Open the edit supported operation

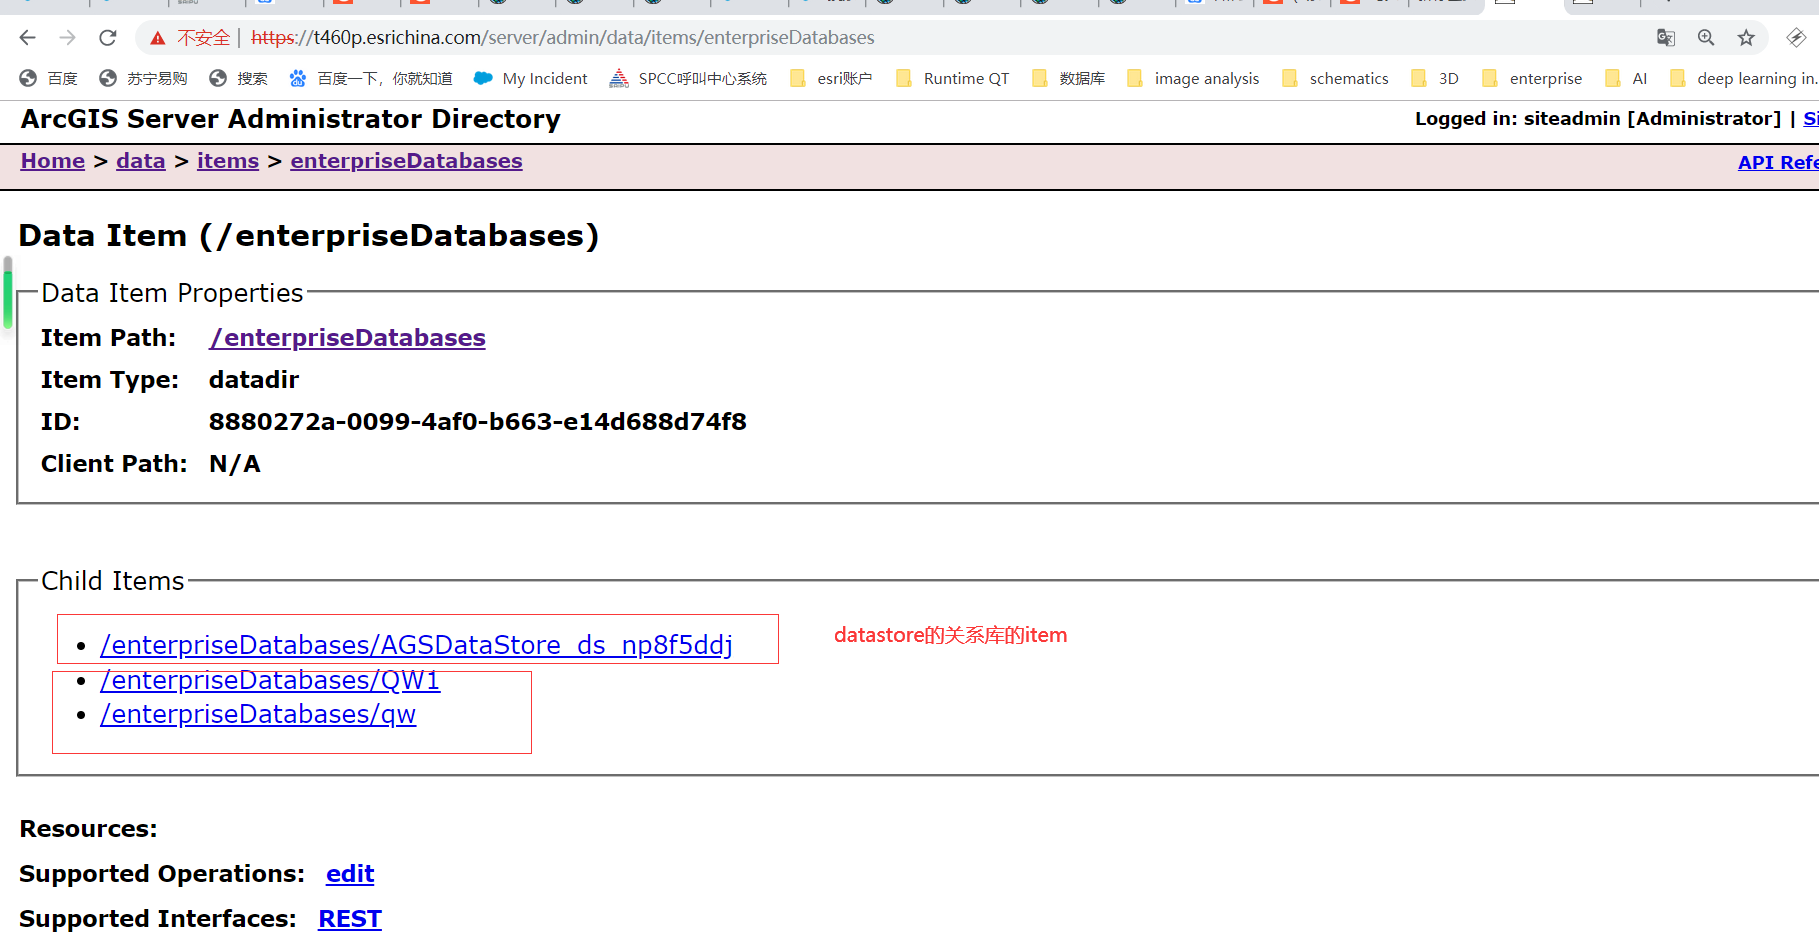coord(349,873)
